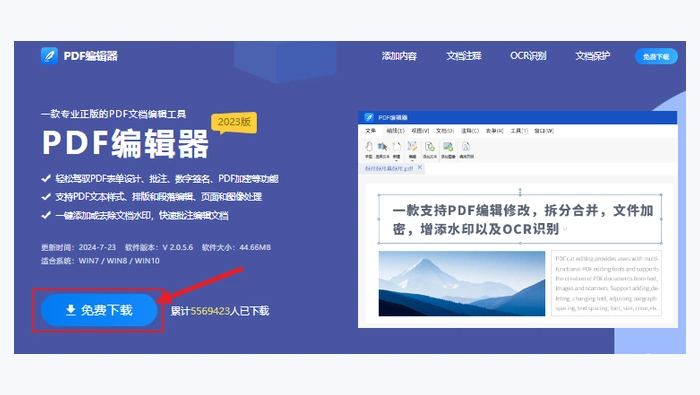The height and width of the screenshot is (395, 700).
Task: Open the 文档注释 navigation item
Action: tap(464, 56)
